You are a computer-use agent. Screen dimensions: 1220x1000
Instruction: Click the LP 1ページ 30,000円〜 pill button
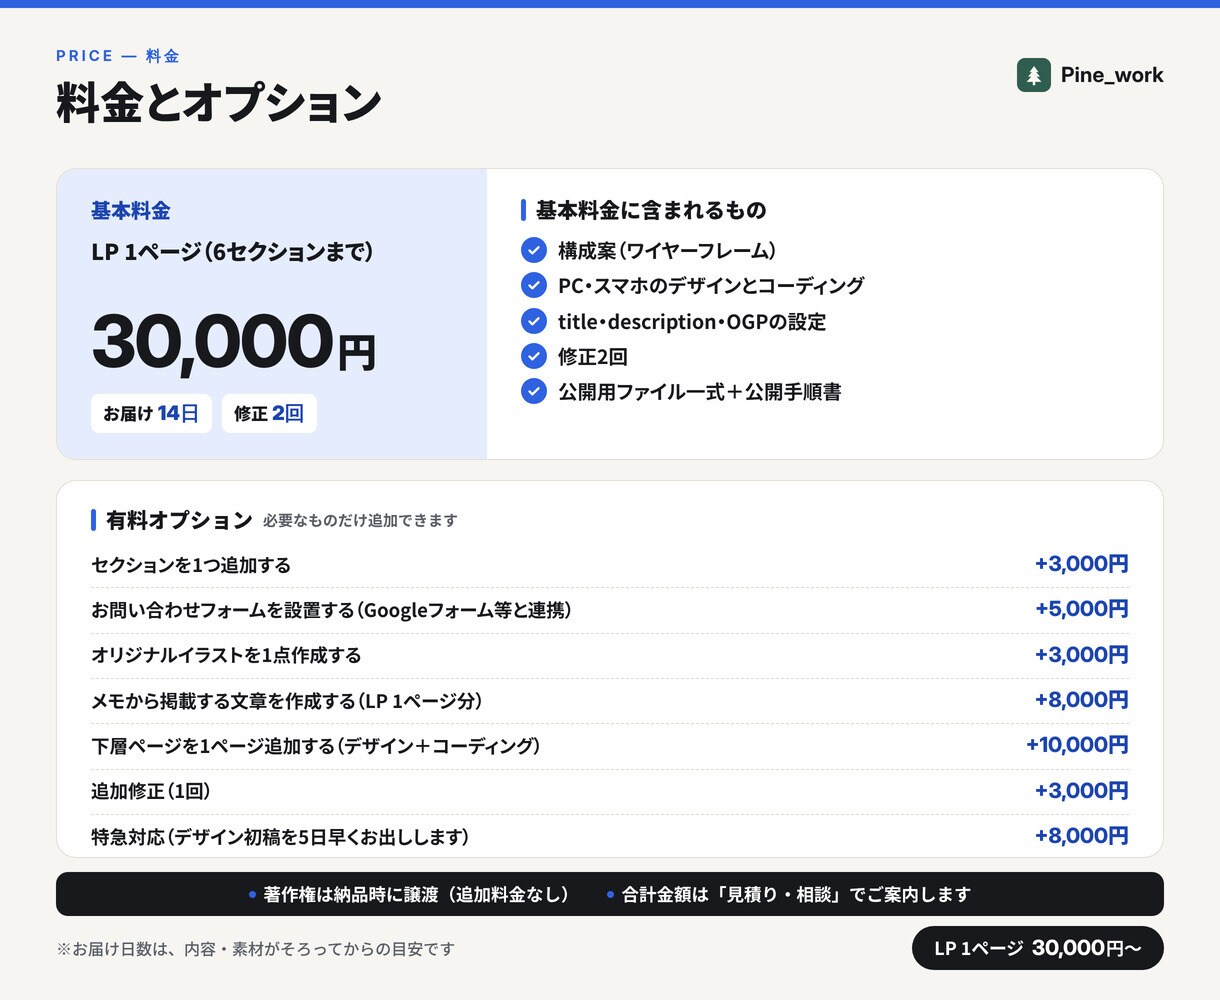pyautogui.click(x=1038, y=948)
